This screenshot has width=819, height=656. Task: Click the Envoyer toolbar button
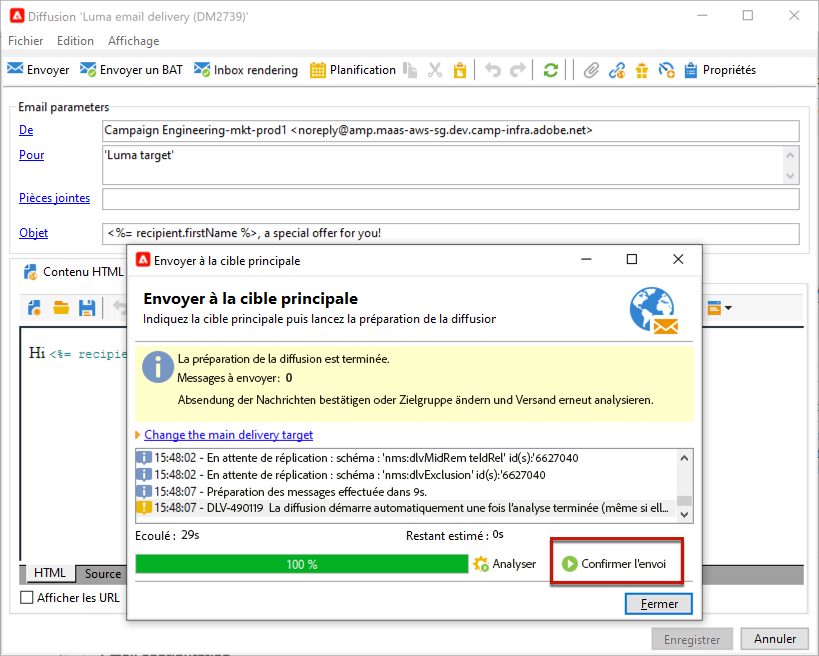38,69
